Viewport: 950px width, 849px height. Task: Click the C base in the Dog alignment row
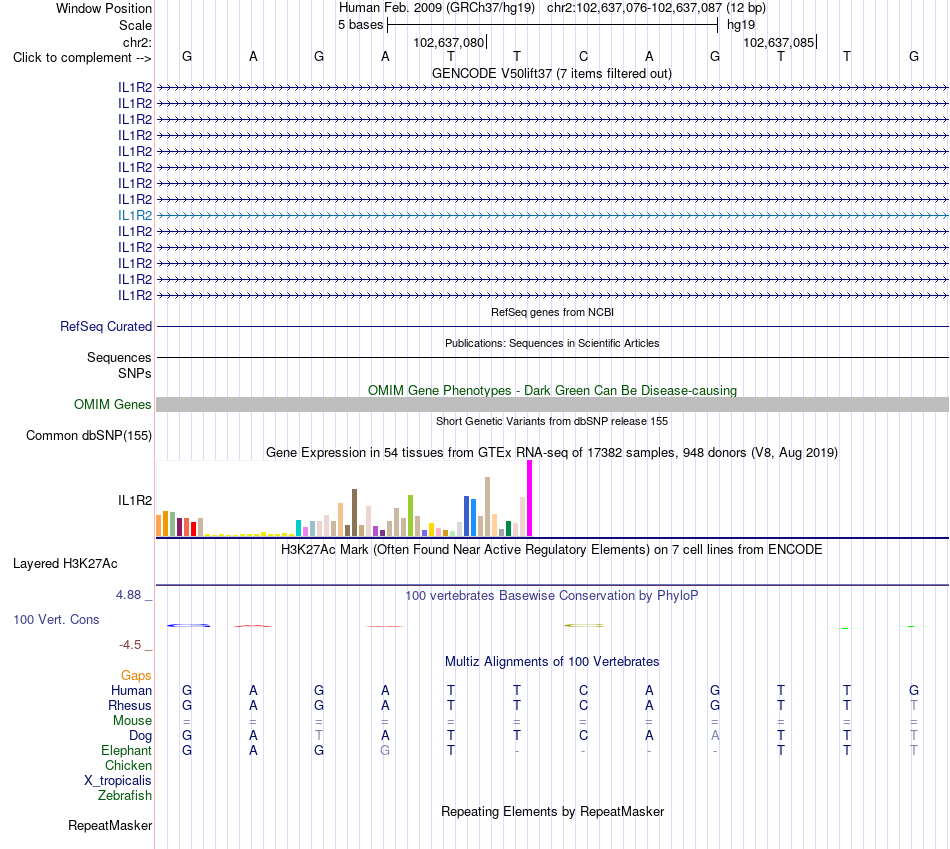click(583, 735)
